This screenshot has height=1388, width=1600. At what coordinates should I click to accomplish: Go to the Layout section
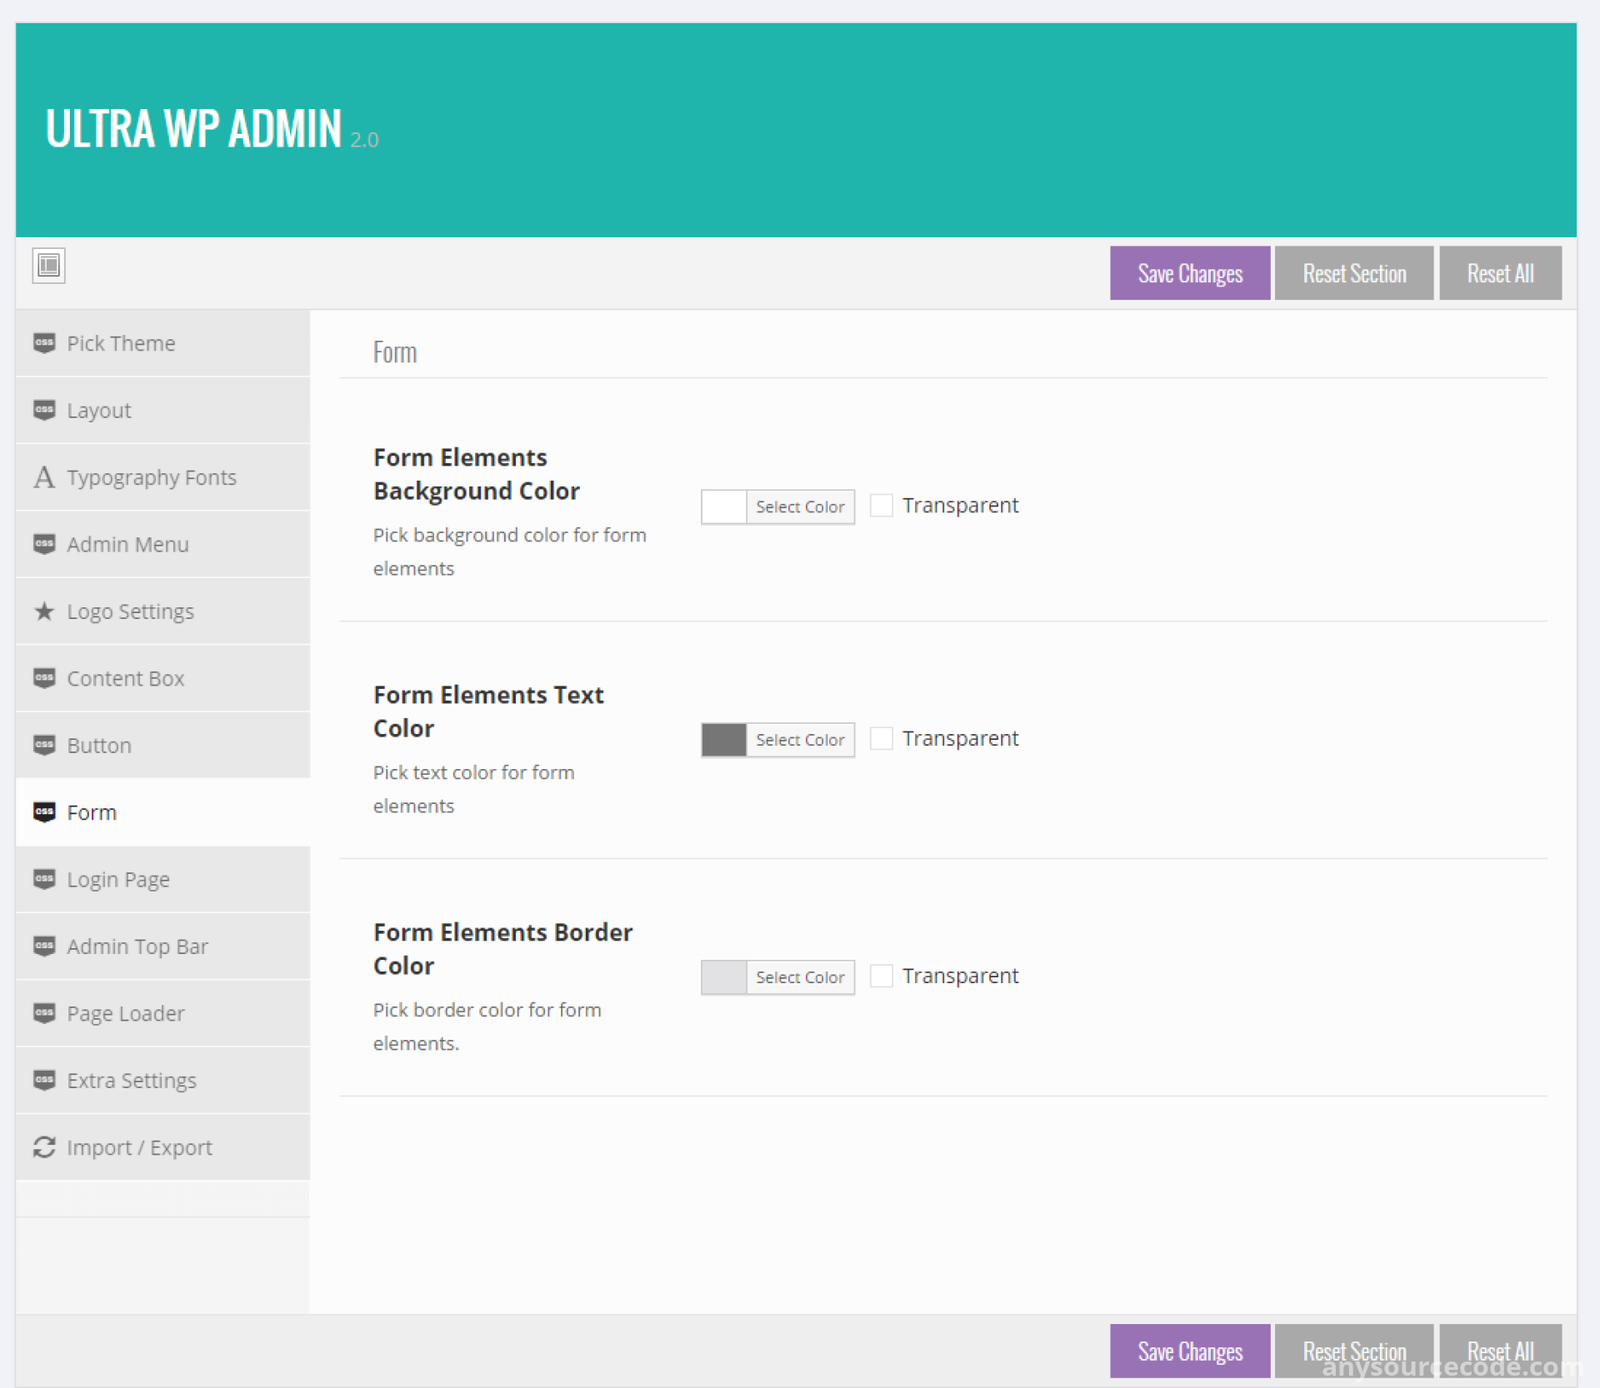[x=163, y=410]
